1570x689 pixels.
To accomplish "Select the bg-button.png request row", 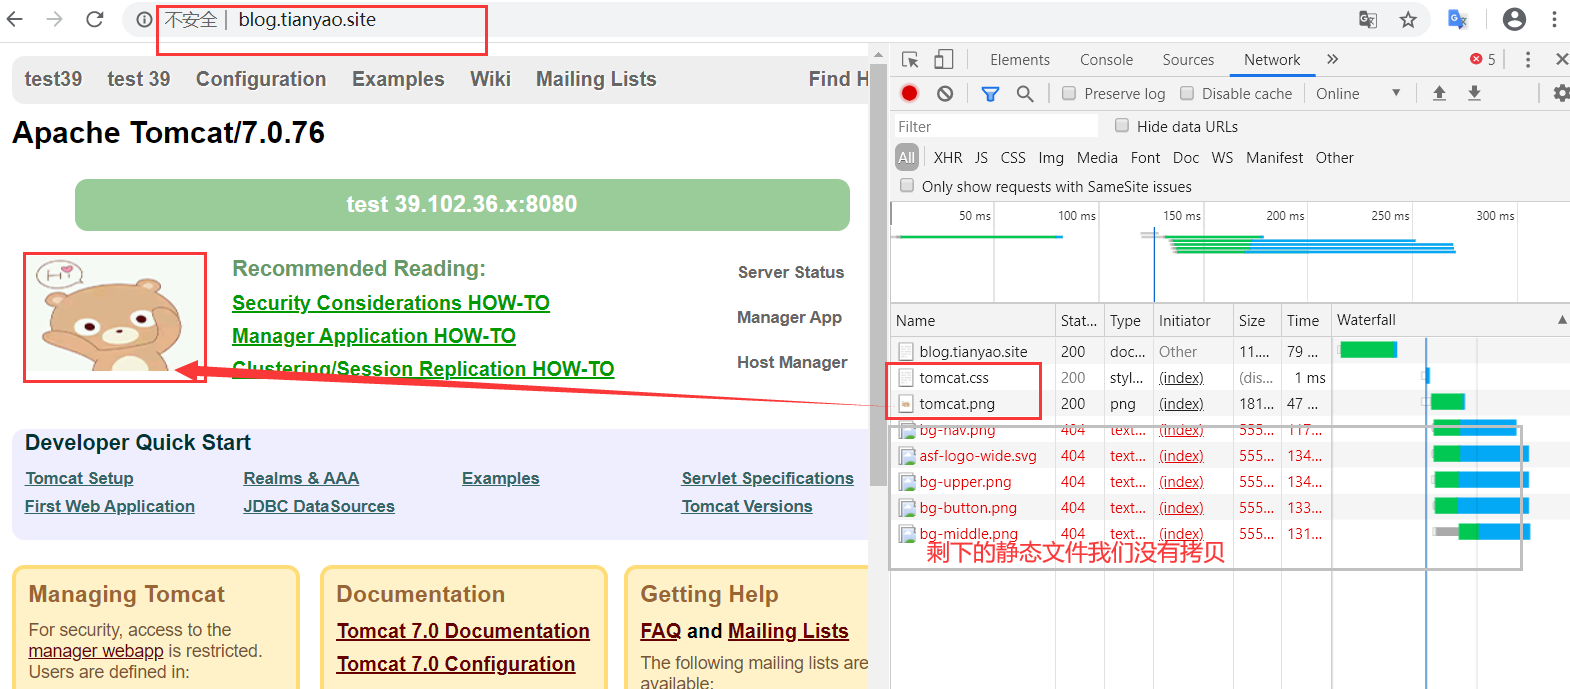I will (x=1229, y=507).
